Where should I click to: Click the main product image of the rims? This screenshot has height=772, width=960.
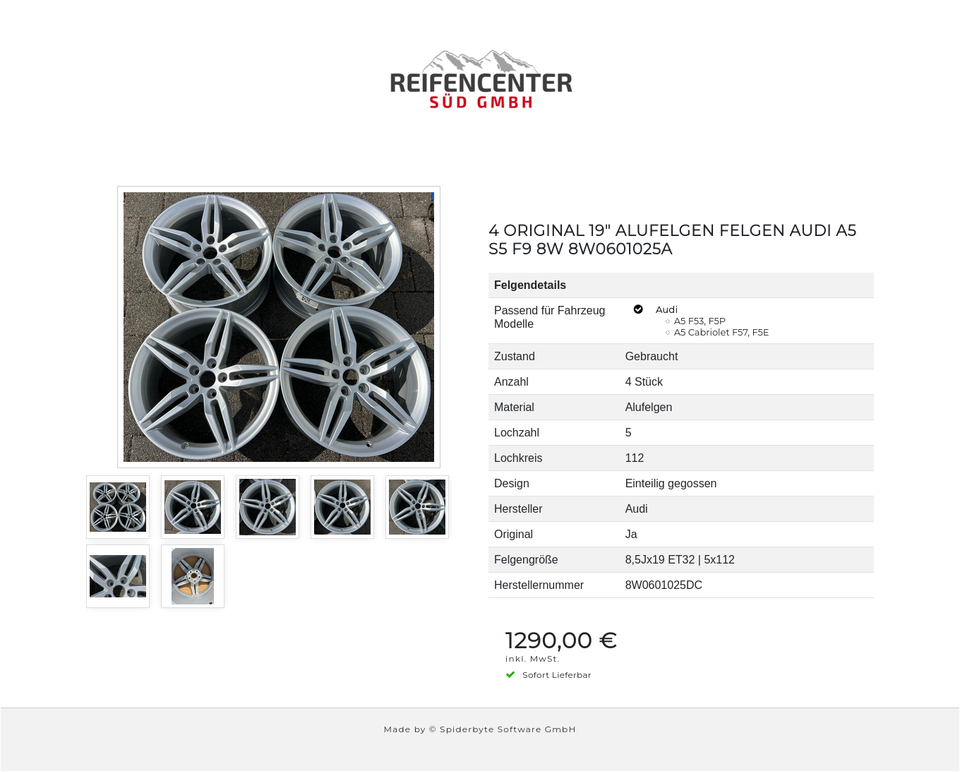point(279,326)
